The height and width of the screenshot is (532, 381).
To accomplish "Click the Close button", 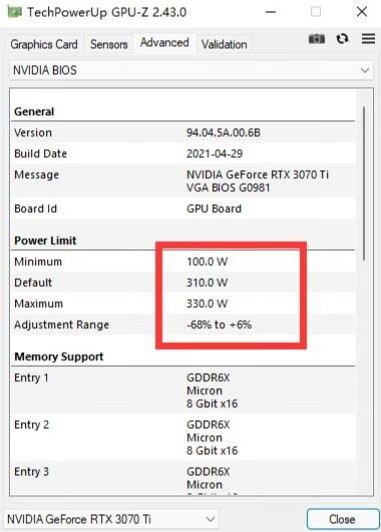I will tap(343, 519).
